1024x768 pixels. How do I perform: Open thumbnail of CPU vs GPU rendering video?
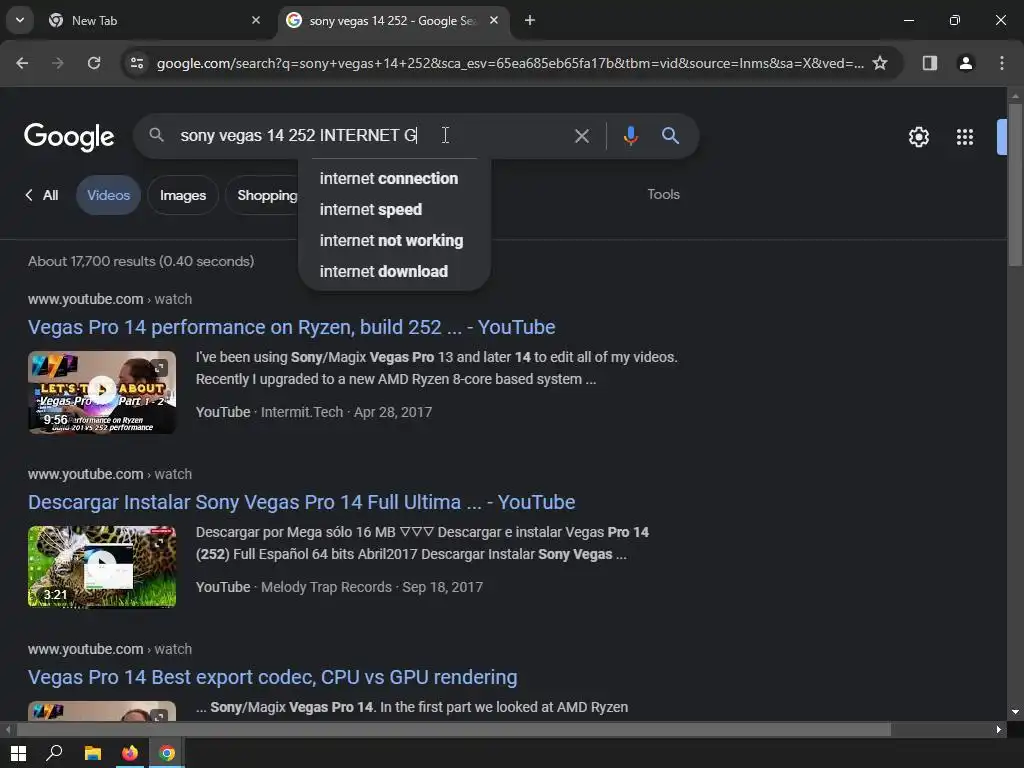click(x=102, y=711)
